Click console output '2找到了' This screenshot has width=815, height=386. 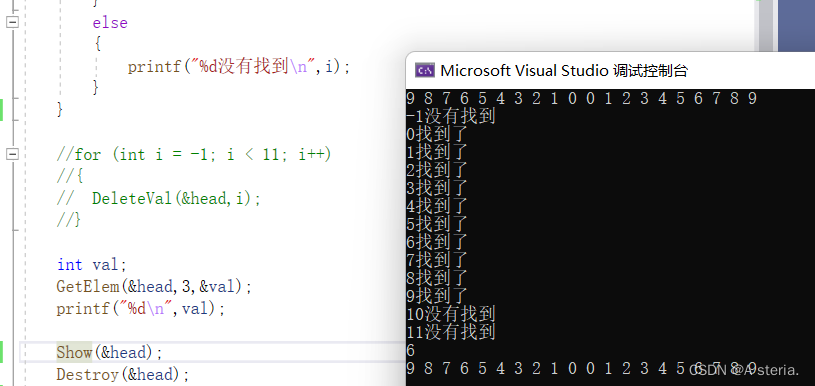(x=437, y=169)
